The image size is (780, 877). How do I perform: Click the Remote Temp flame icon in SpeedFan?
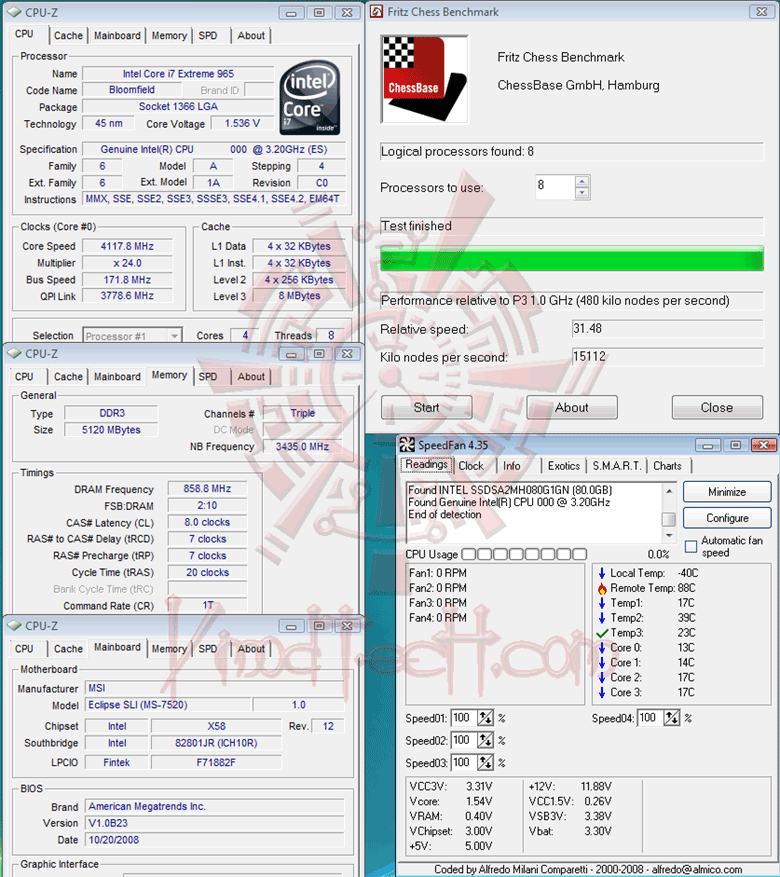pyautogui.click(x=602, y=588)
